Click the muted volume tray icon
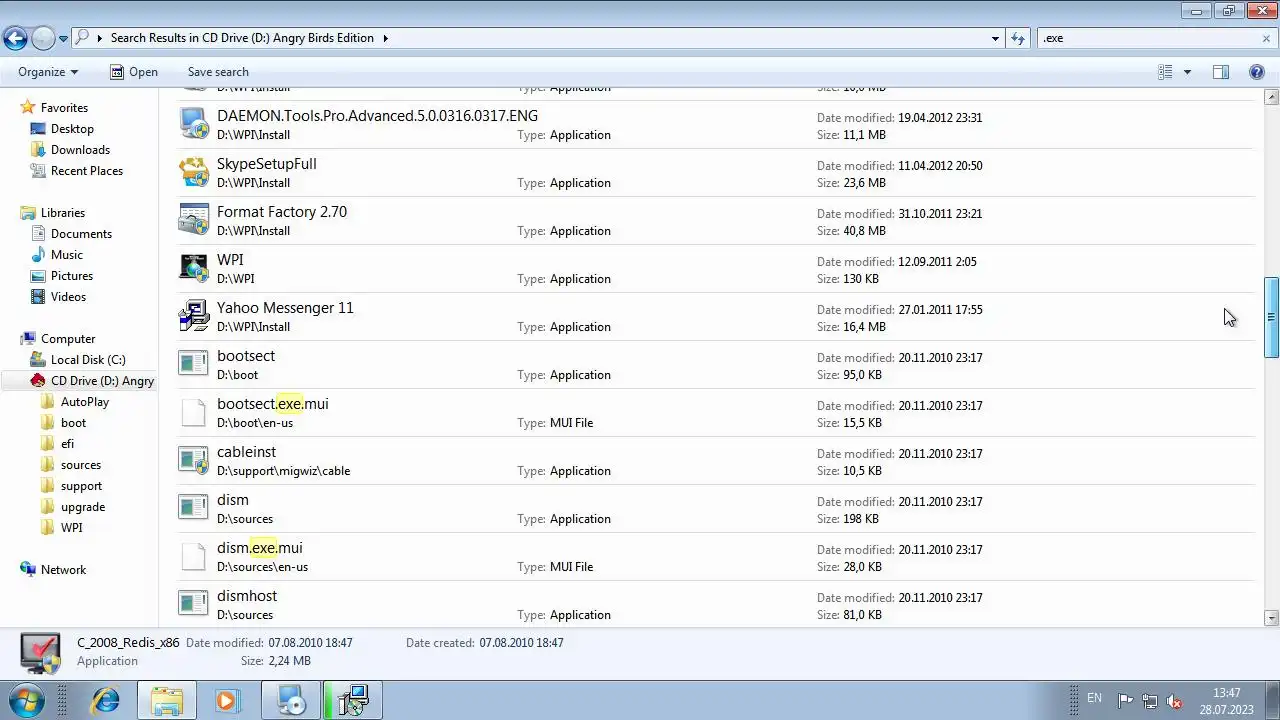Image resolution: width=1280 pixels, height=720 pixels. (1175, 700)
